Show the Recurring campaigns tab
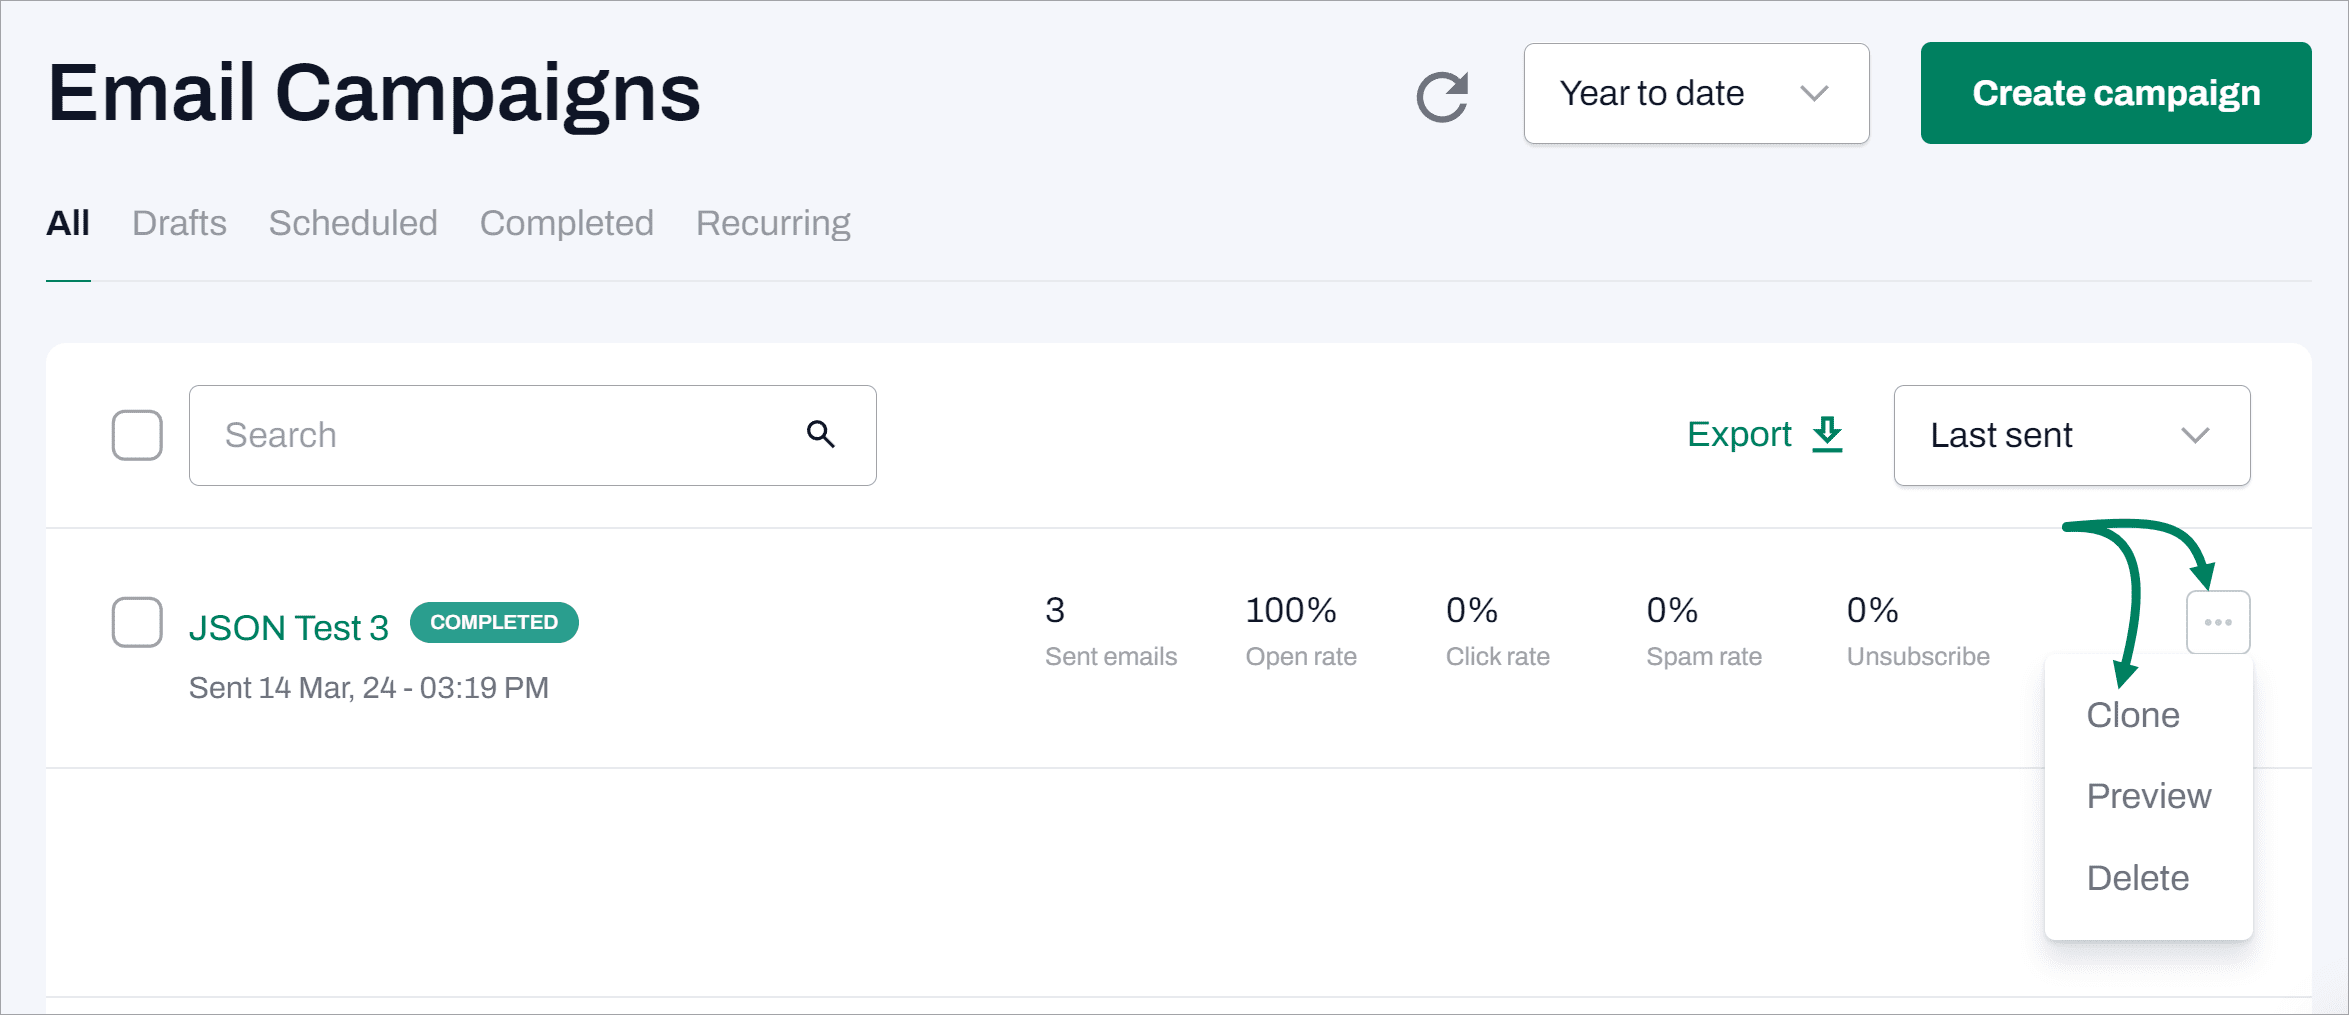The height and width of the screenshot is (1015, 2349). (x=773, y=223)
